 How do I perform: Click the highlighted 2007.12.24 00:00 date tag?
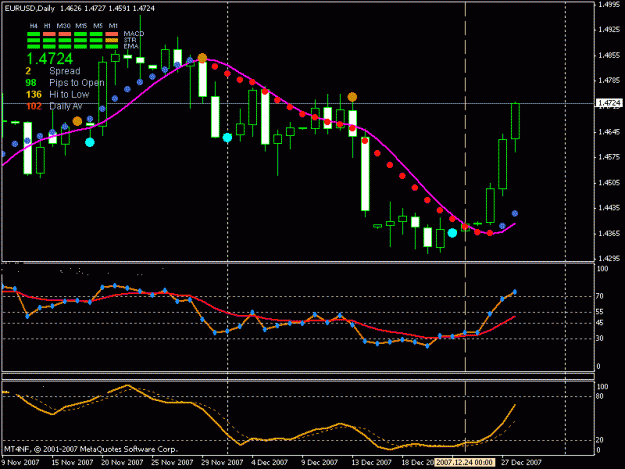(x=464, y=462)
